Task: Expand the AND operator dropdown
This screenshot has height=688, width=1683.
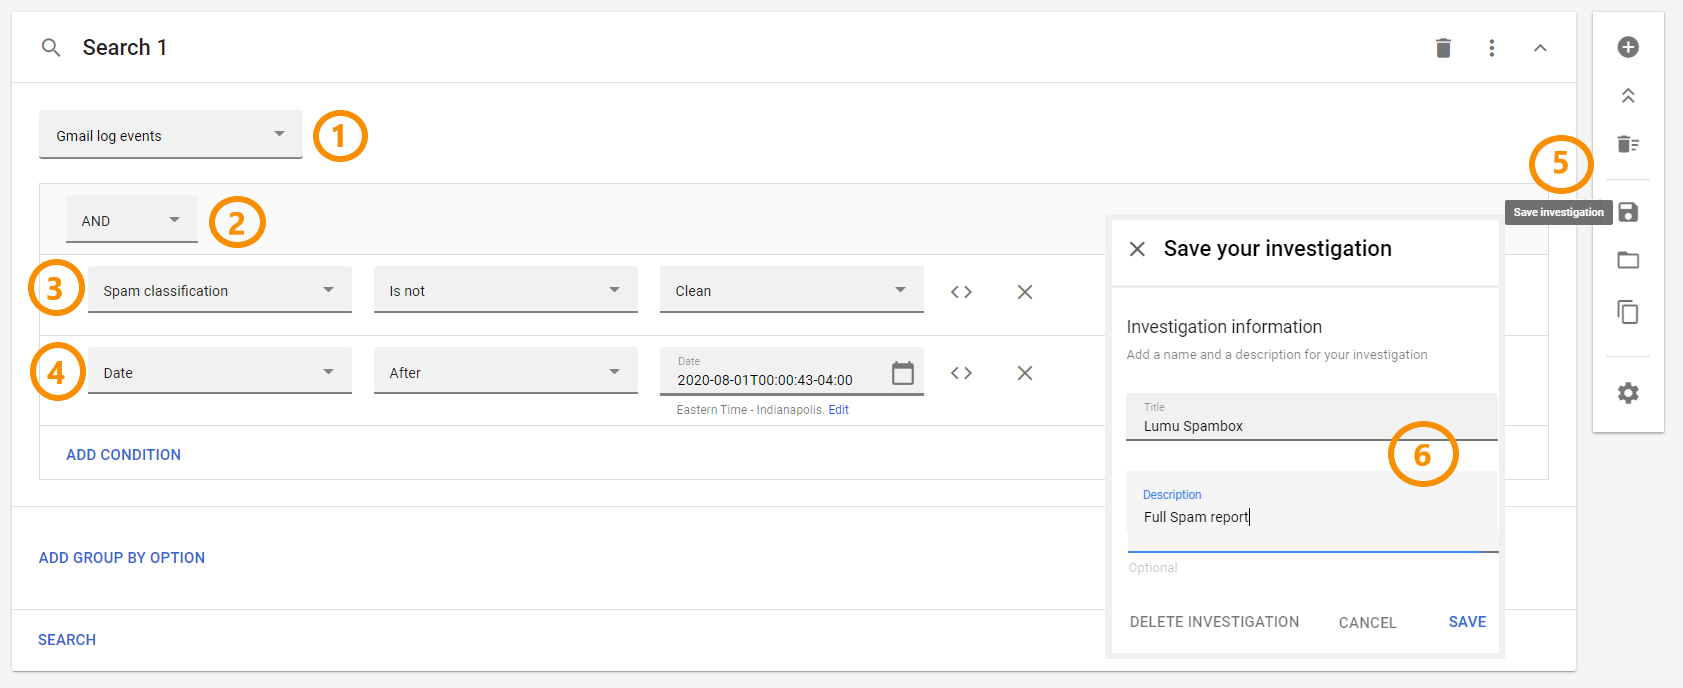Action: click(131, 220)
